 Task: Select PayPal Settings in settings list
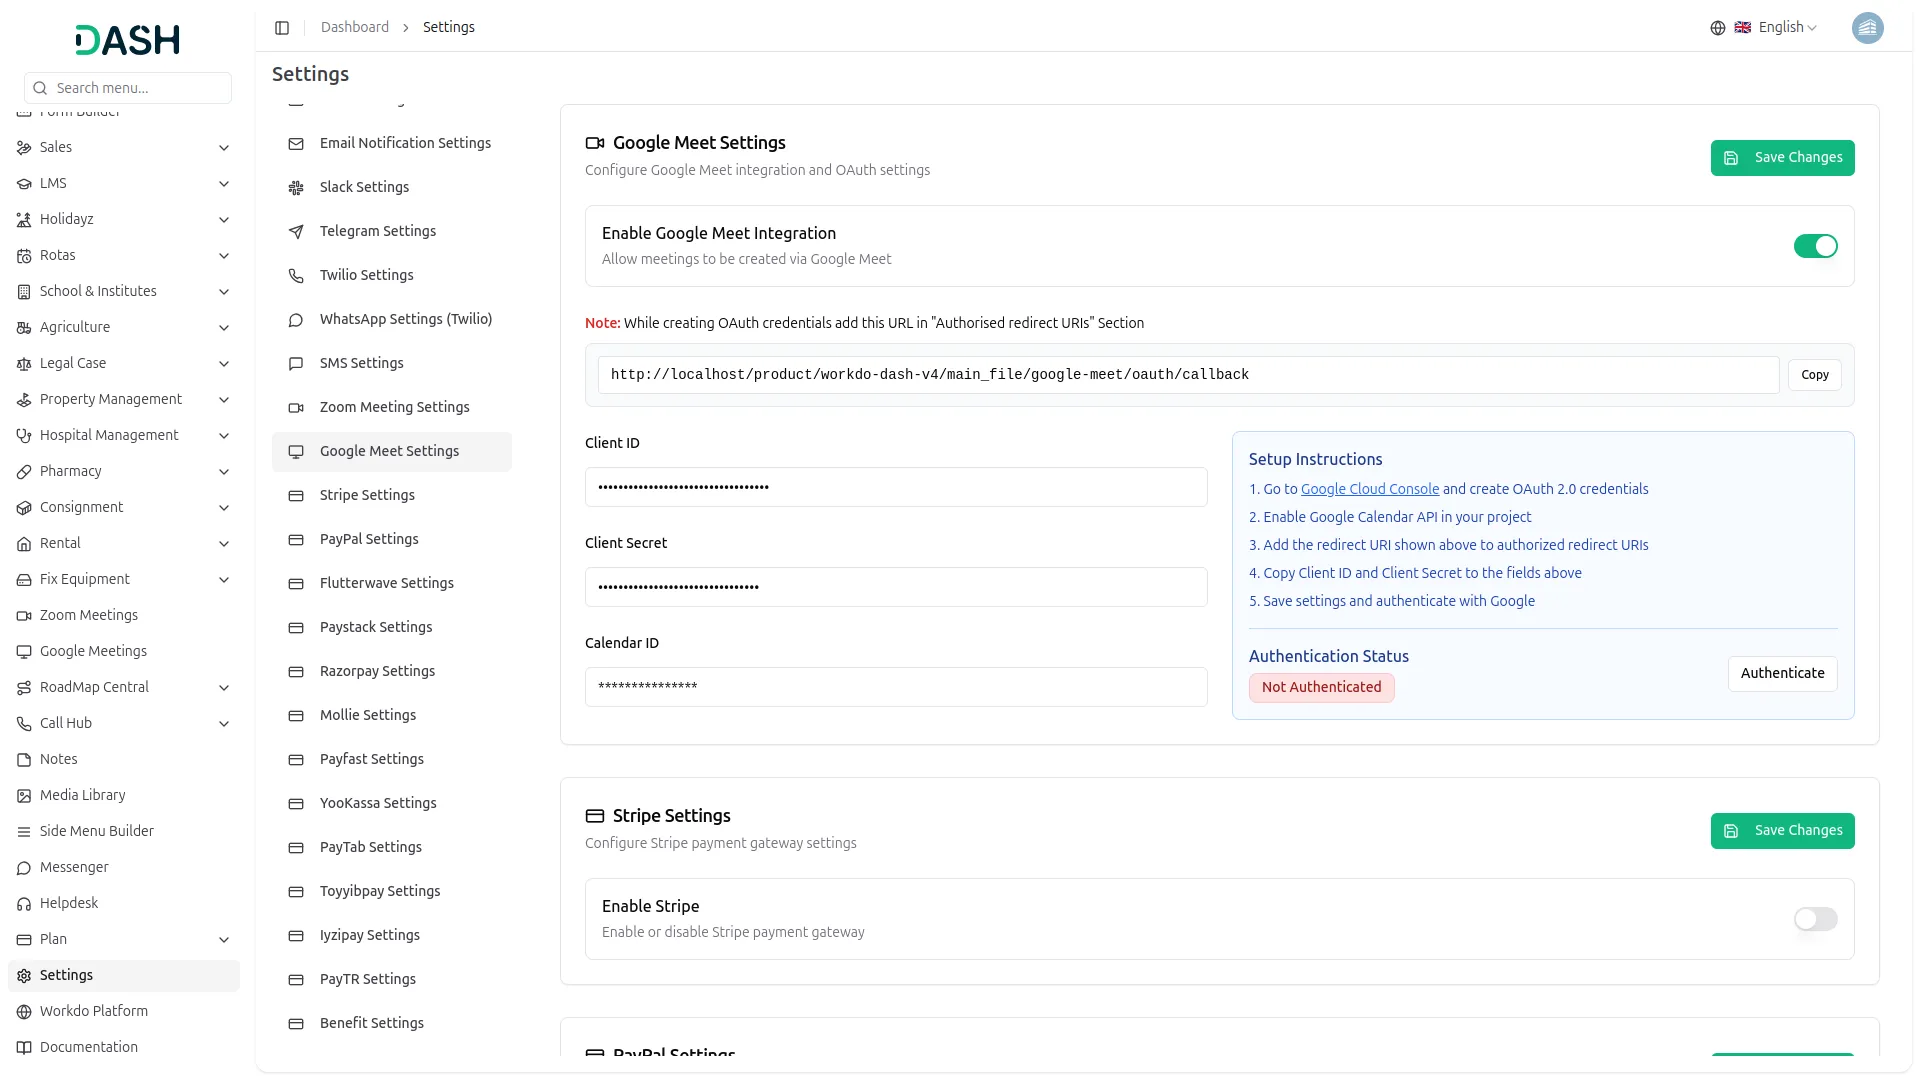click(369, 539)
